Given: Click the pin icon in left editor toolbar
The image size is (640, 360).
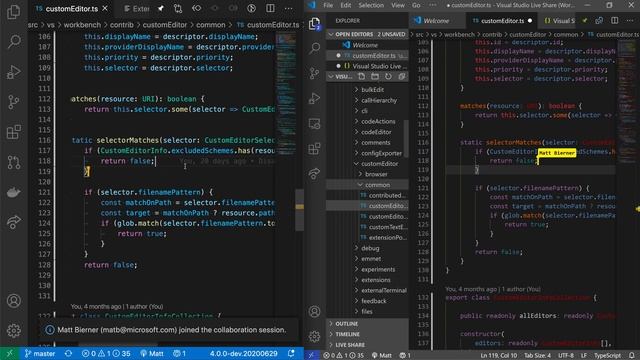Looking at the screenshot, I should coord(161,9).
